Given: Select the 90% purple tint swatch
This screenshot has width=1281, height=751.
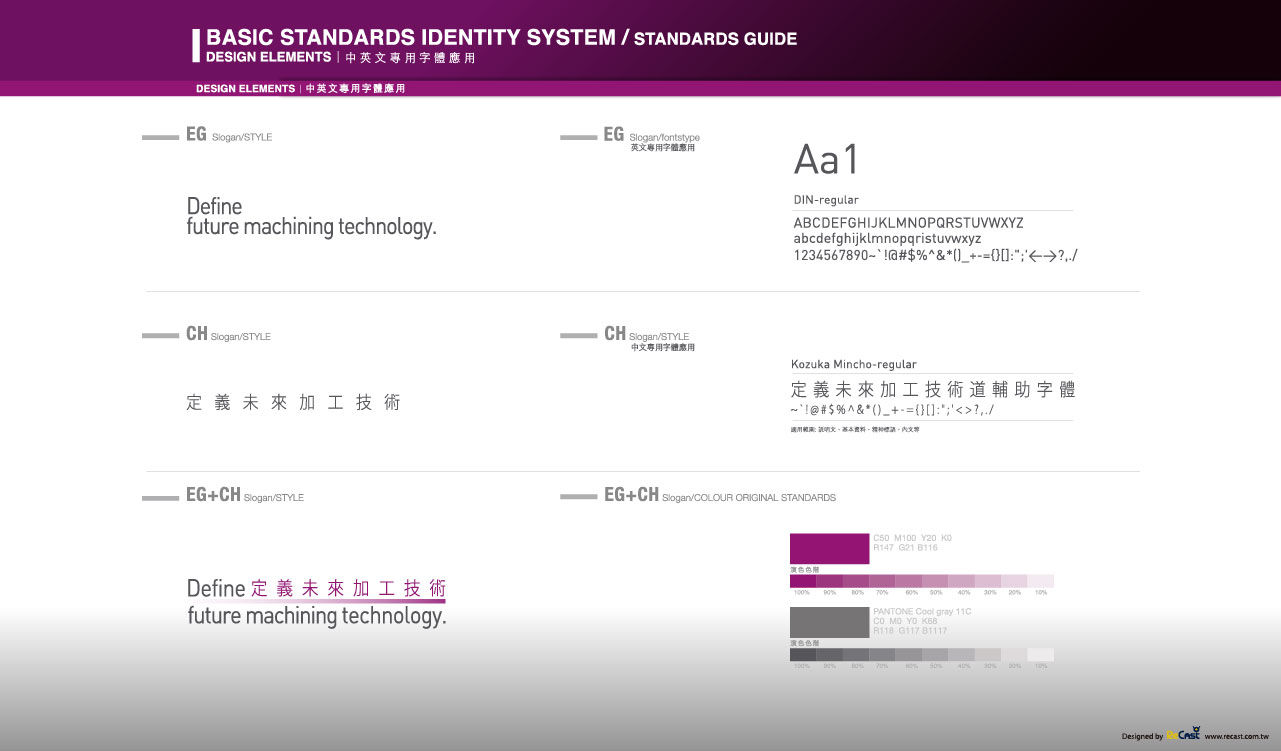Looking at the screenshot, I should (x=829, y=581).
